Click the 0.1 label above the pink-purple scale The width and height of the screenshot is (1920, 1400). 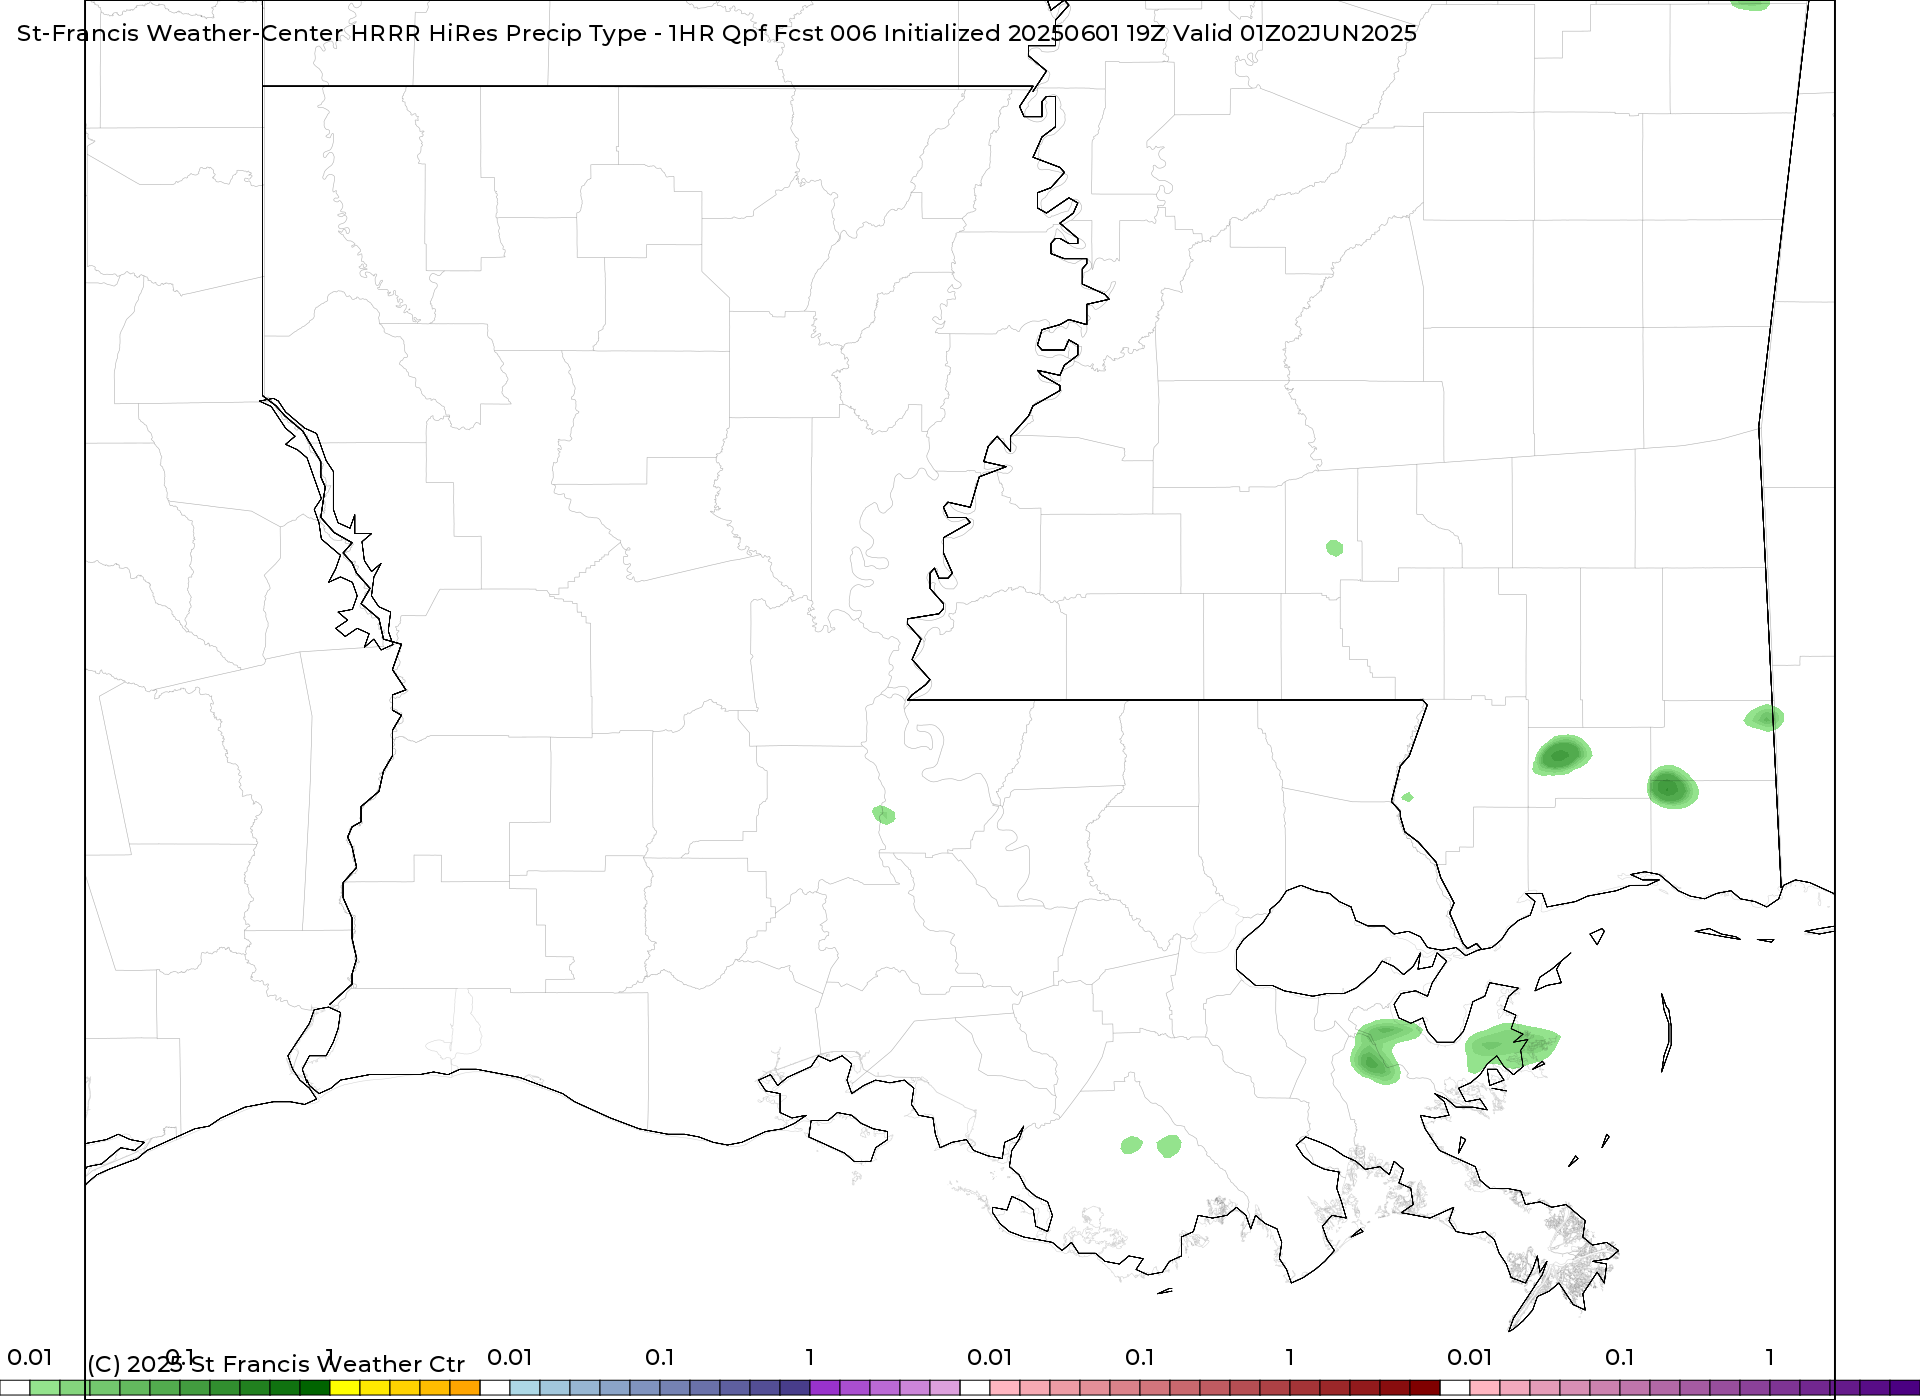coord(1619,1357)
